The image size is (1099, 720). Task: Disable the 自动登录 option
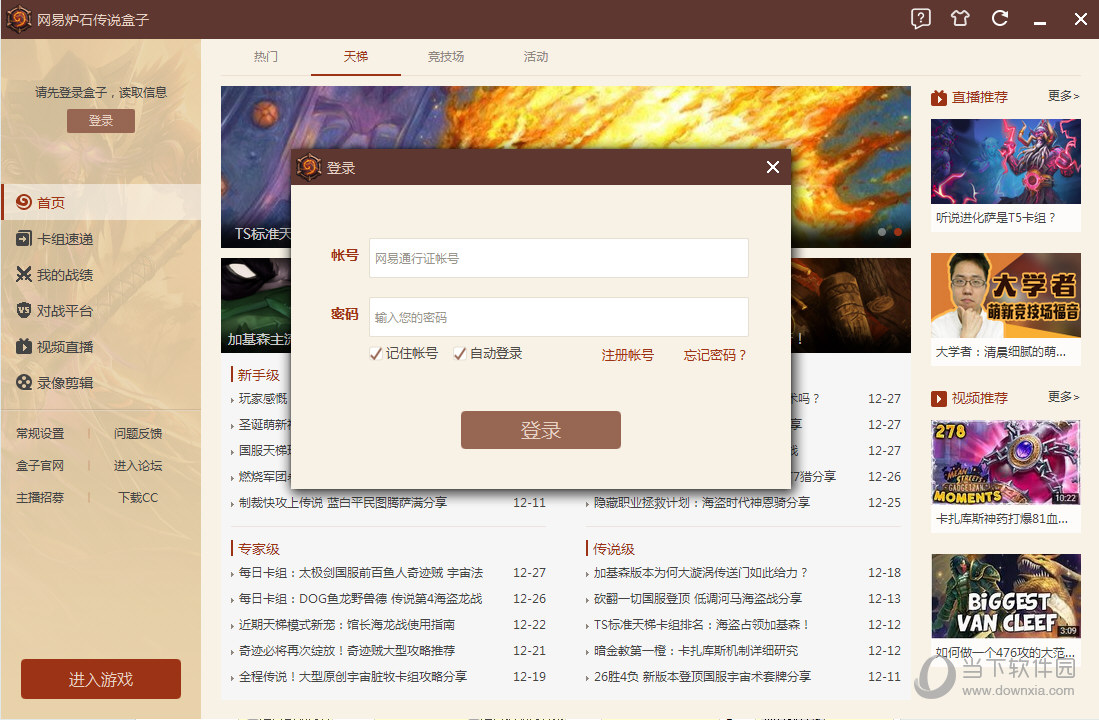pyautogui.click(x=459, y=353)
